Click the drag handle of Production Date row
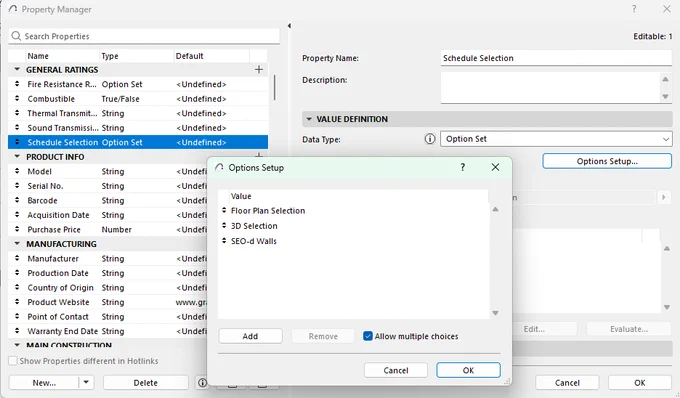 [x=17, y=273]
